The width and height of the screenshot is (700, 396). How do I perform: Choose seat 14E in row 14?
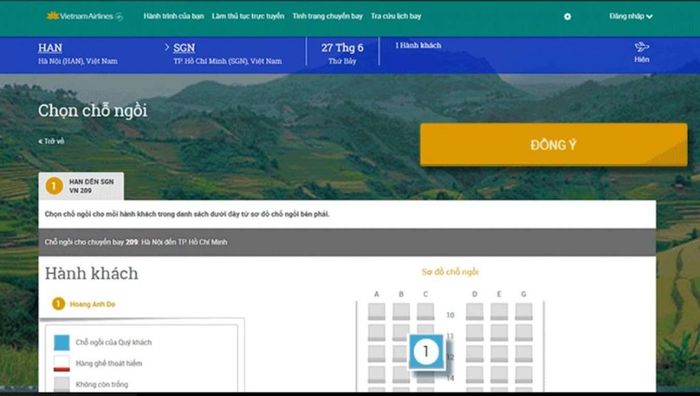[499, 375]
